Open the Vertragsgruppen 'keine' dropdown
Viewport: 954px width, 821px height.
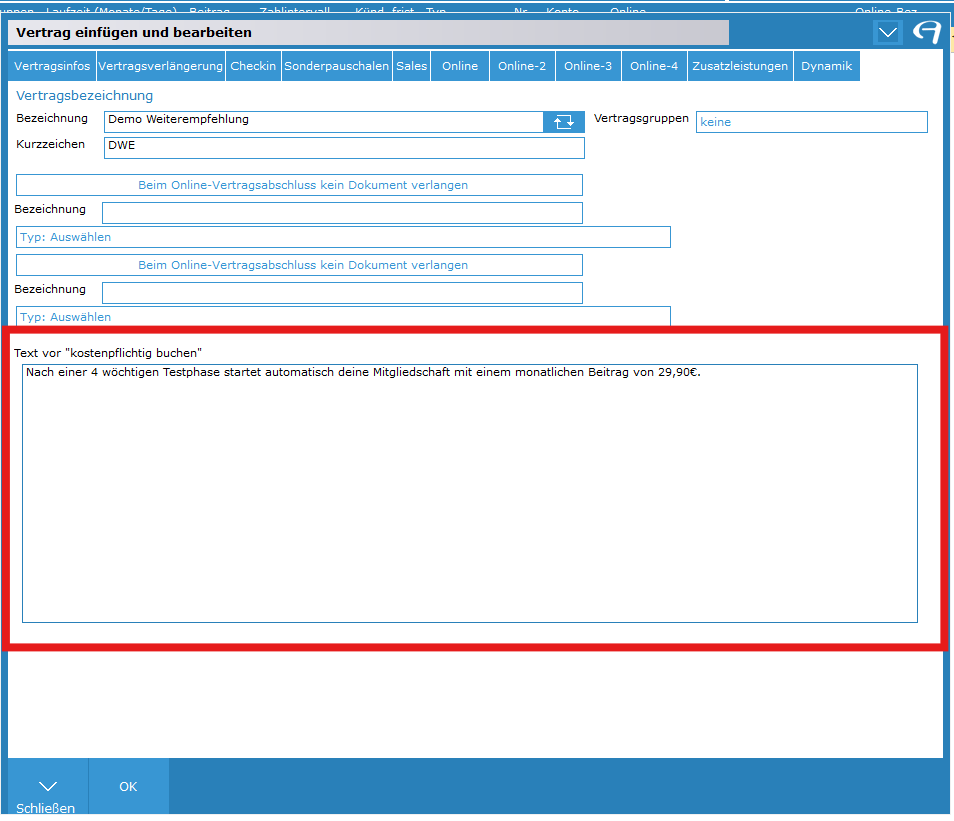coord(811,122)
